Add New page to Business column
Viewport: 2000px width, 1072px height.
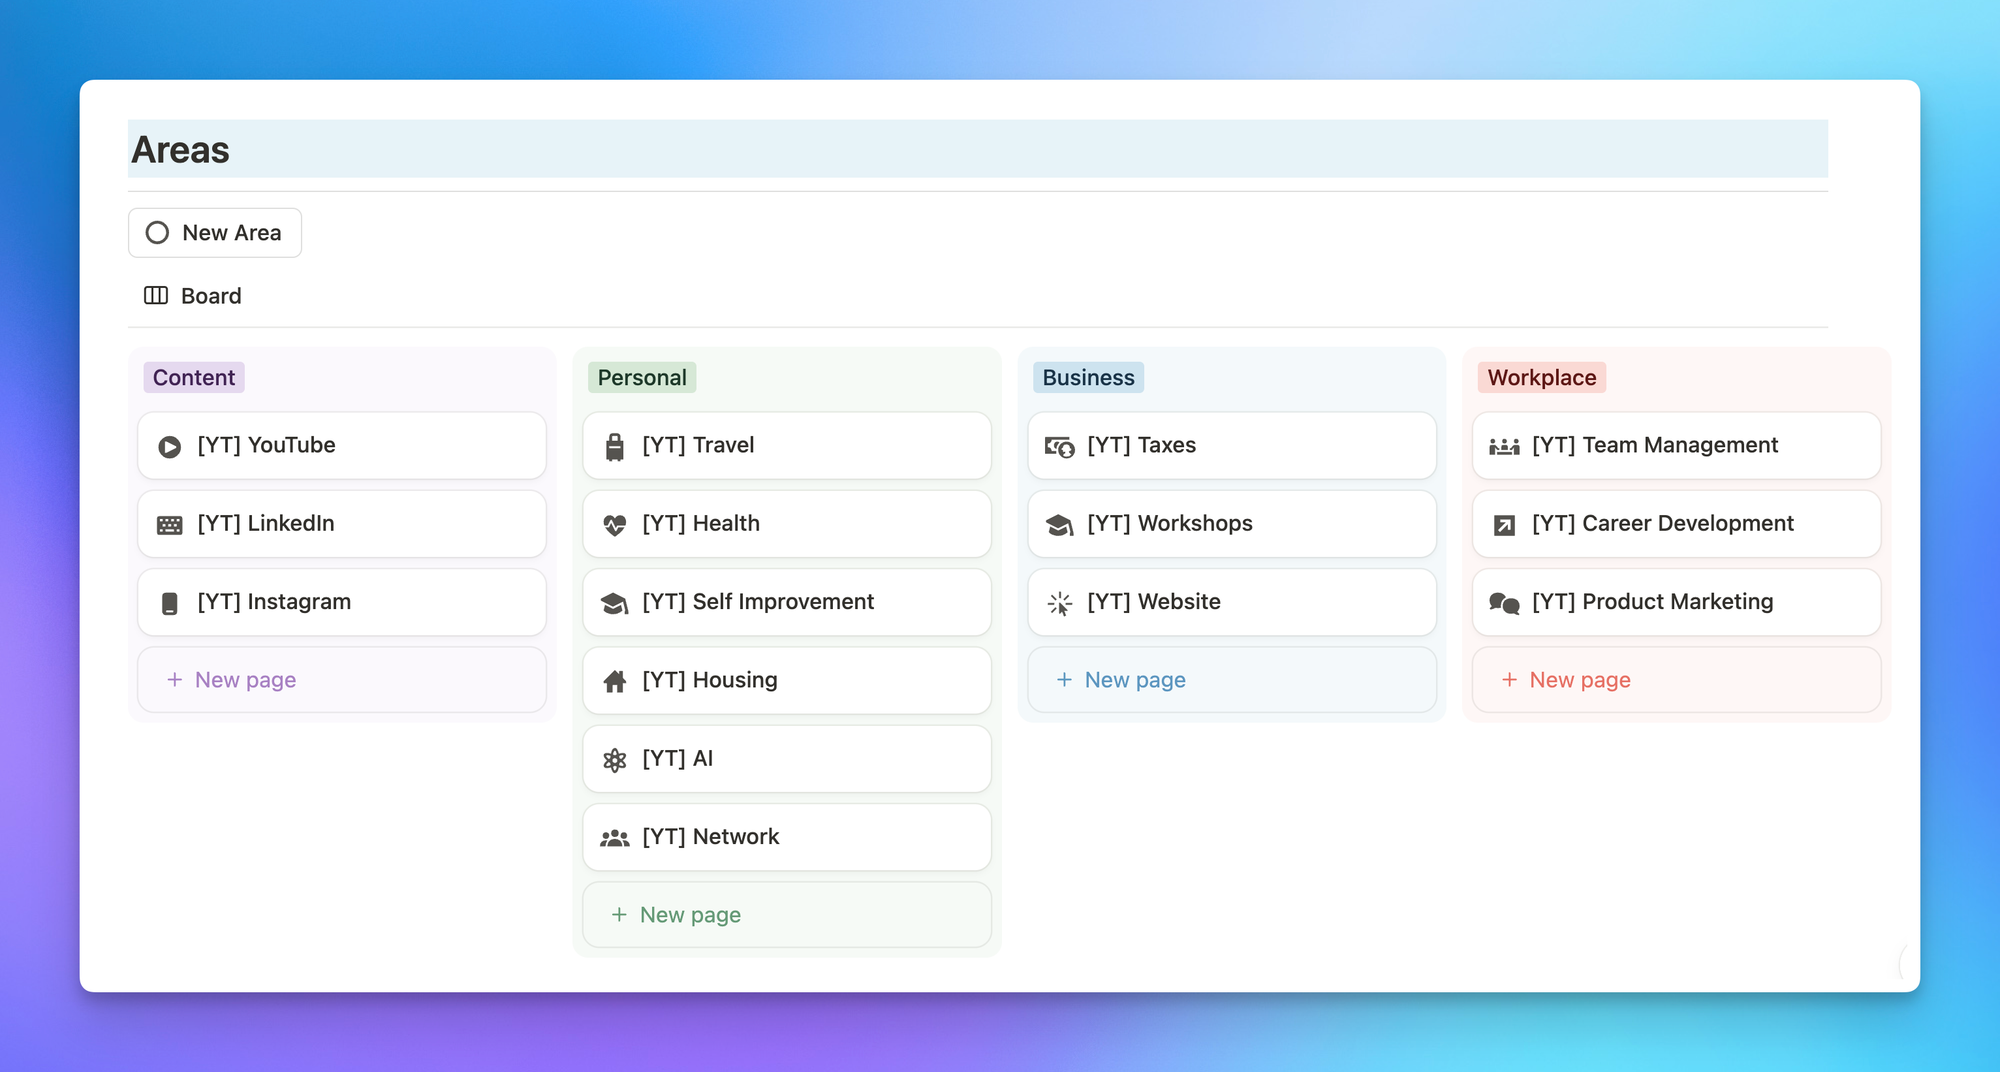point(1232,680)
